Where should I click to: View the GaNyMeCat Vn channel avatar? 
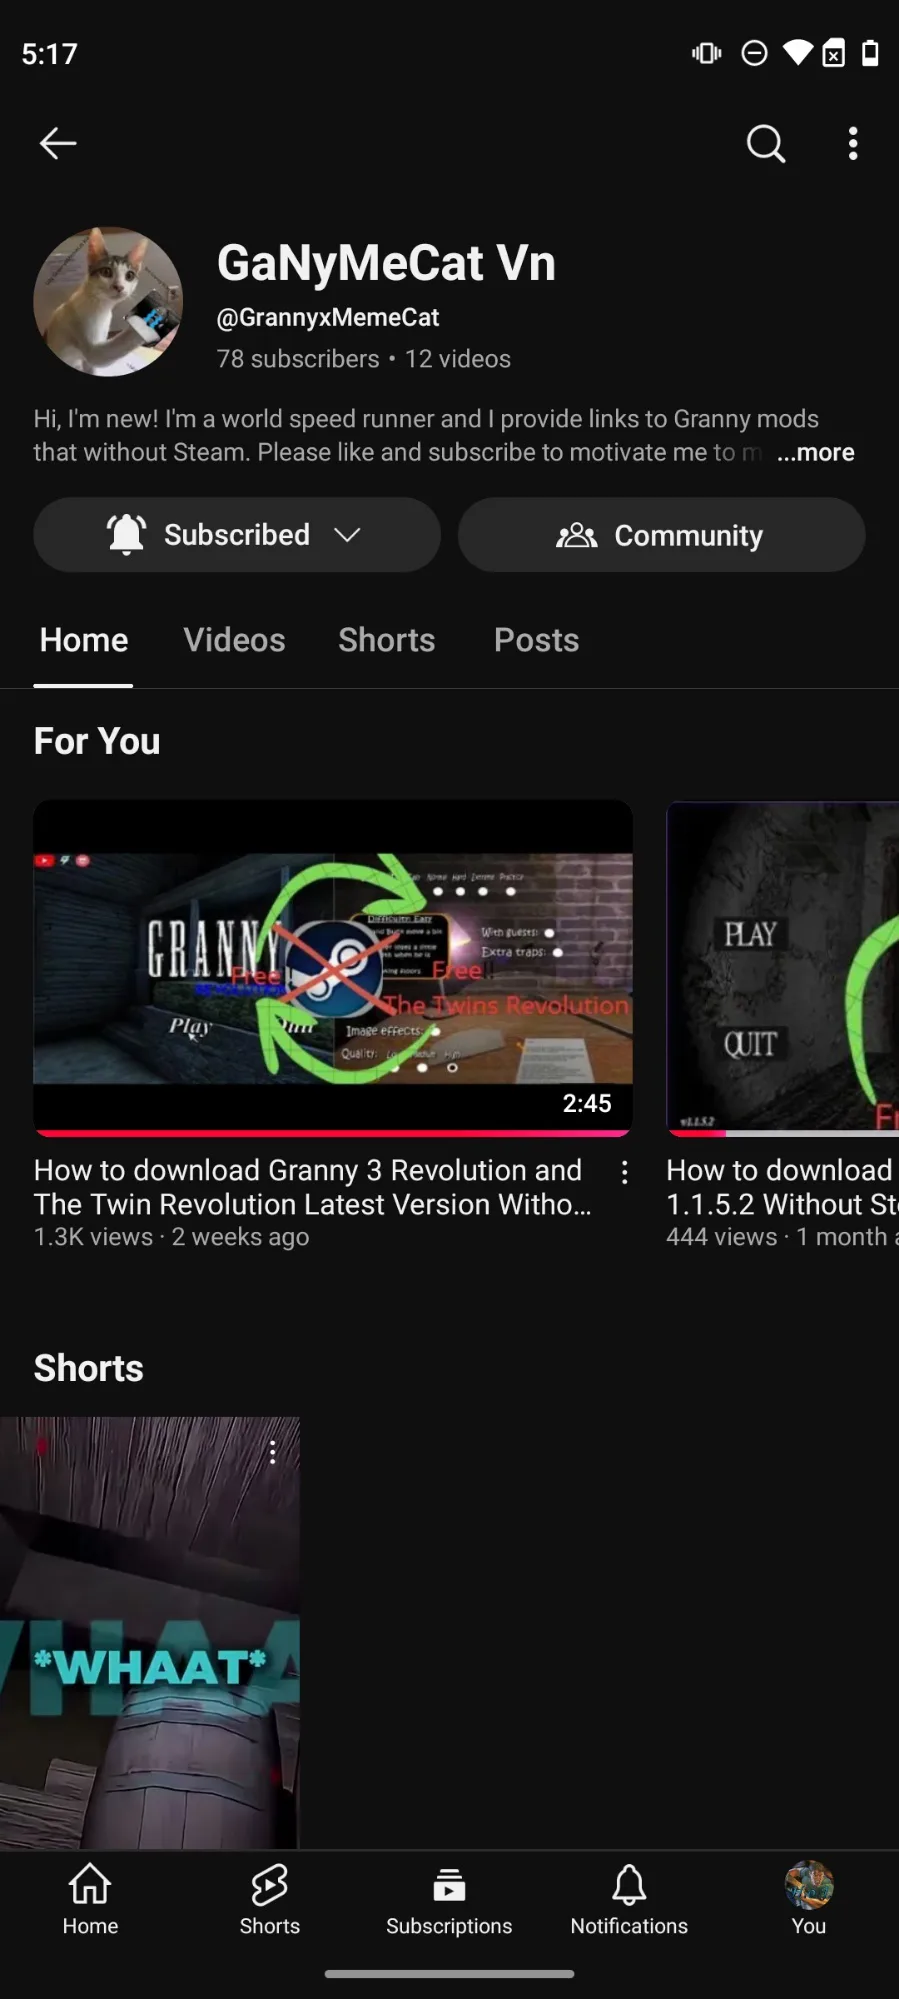pos(108,301)
